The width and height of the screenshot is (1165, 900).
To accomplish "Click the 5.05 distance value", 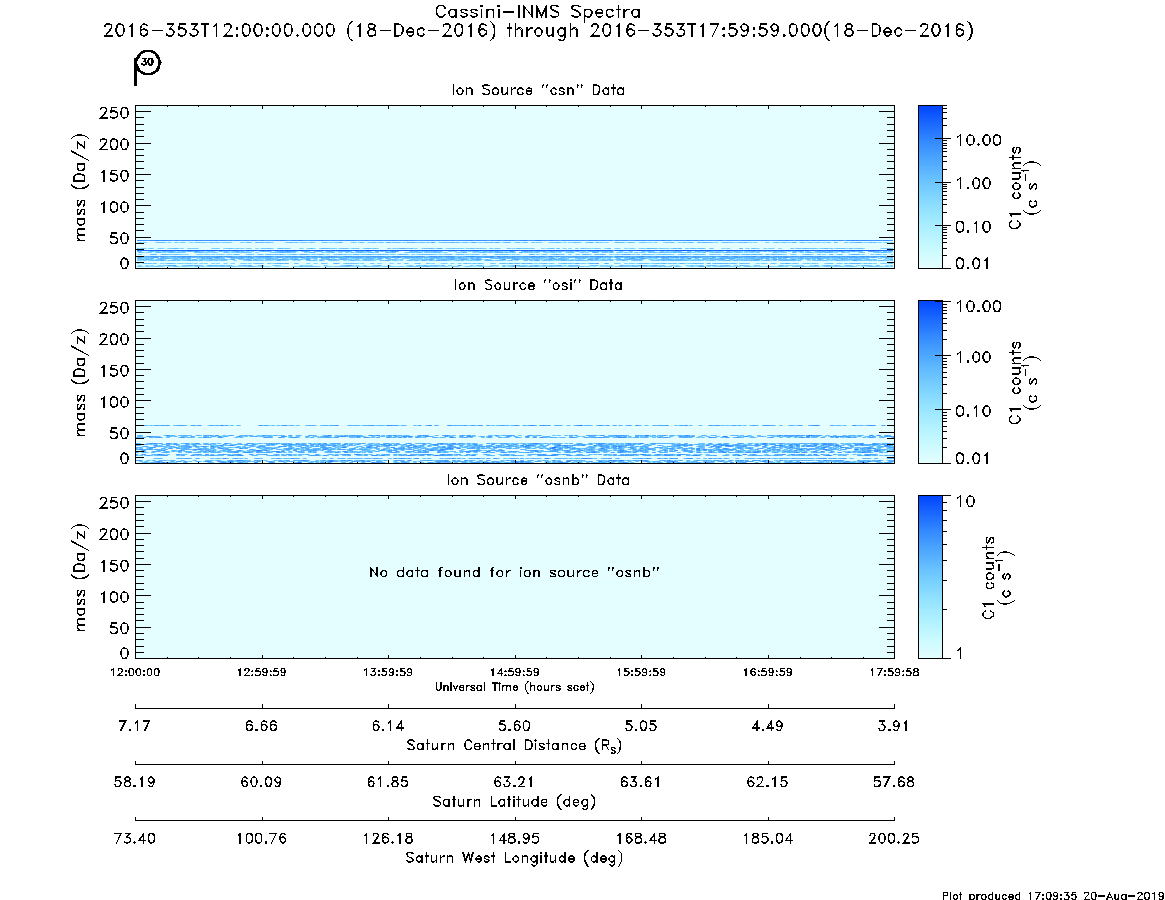I will (640, 726).
